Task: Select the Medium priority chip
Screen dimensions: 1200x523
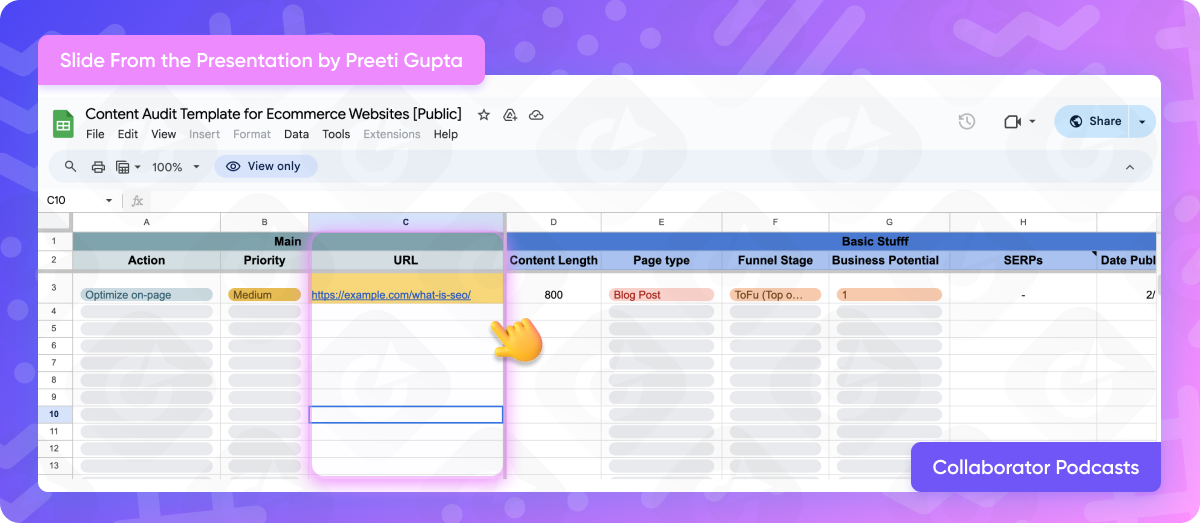Action: pos(264,295)
